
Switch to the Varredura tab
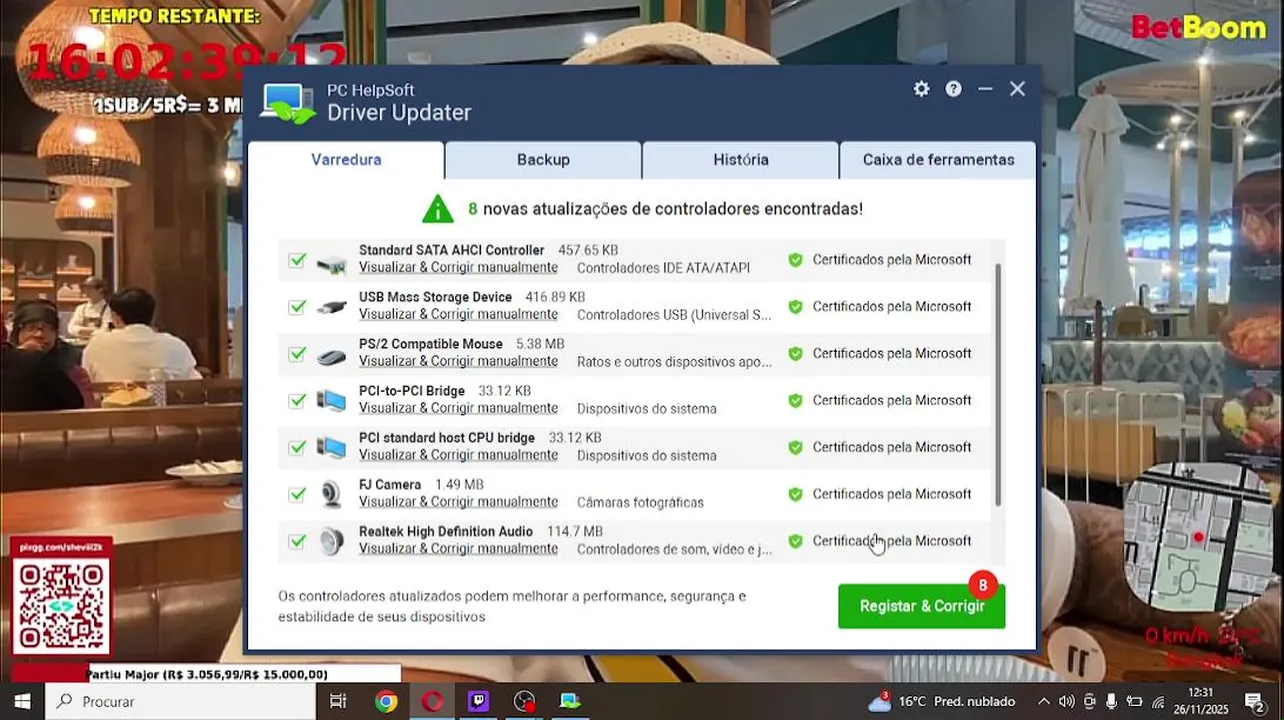(346, 160)
